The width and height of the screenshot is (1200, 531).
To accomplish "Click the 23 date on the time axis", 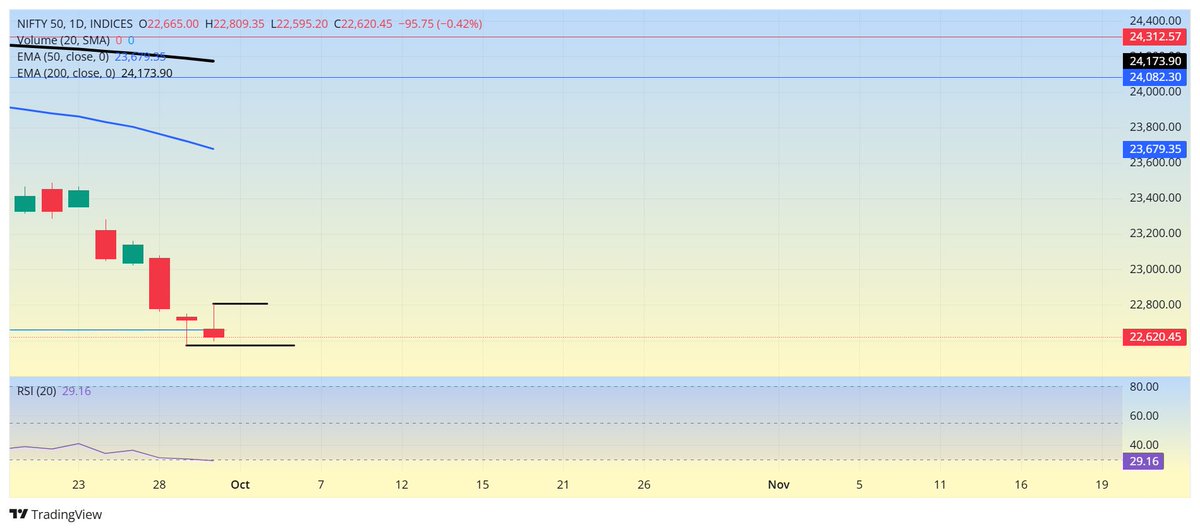I will pyautogui.click(x=78, y=484).
